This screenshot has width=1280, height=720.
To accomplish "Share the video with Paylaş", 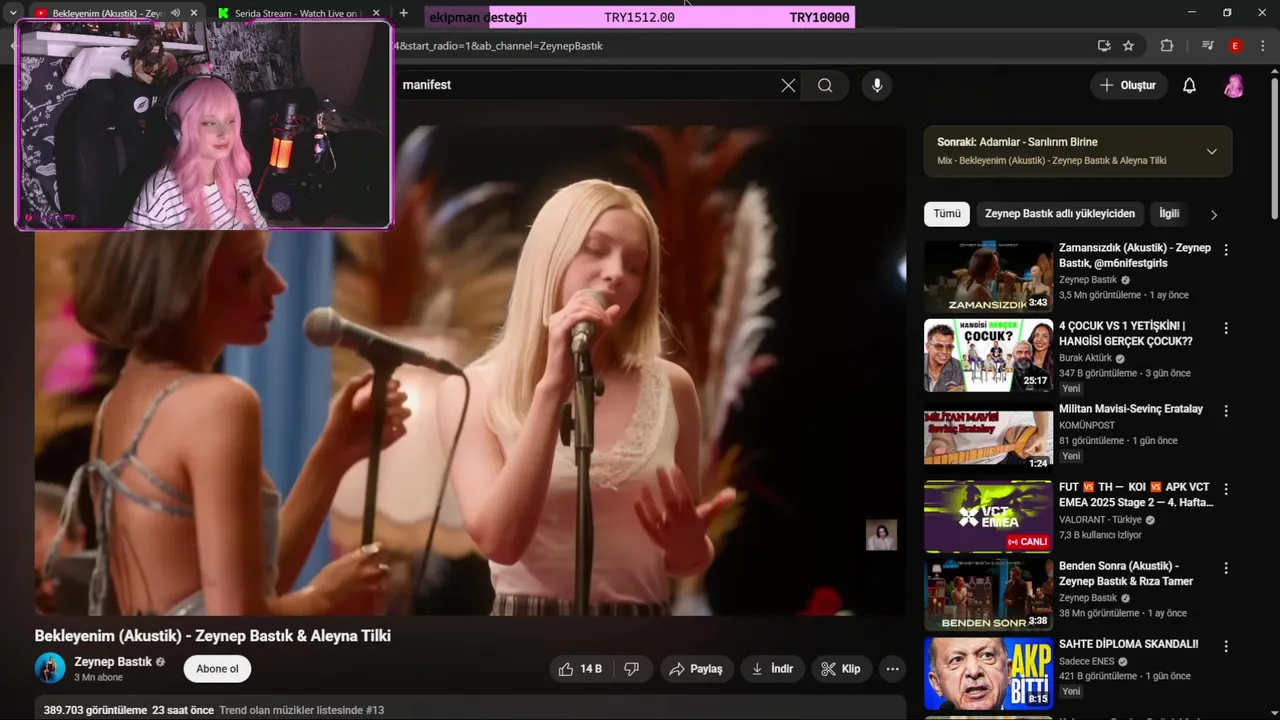I will pos(696,669).
